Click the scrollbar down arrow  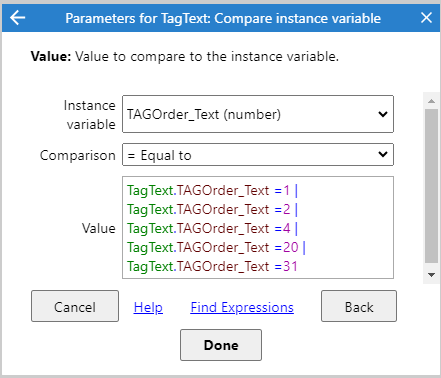pos(432,275)
